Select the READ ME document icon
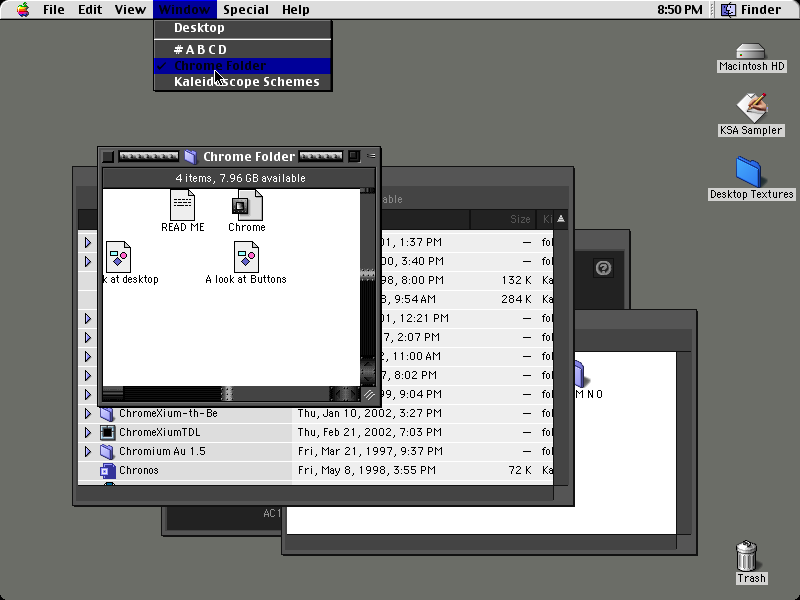Image resolution: width=800 pixels, height=600 pixels. [x=182, y=205]
